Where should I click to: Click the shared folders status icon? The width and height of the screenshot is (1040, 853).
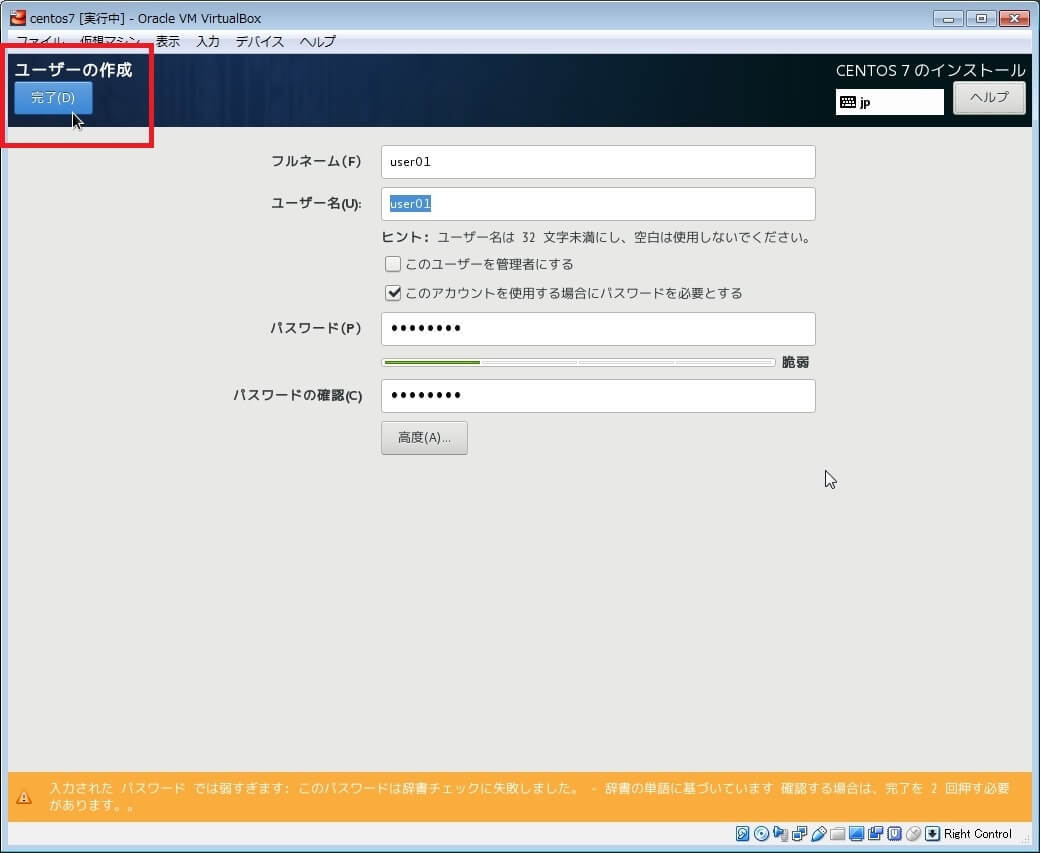[x=837, y=834]
